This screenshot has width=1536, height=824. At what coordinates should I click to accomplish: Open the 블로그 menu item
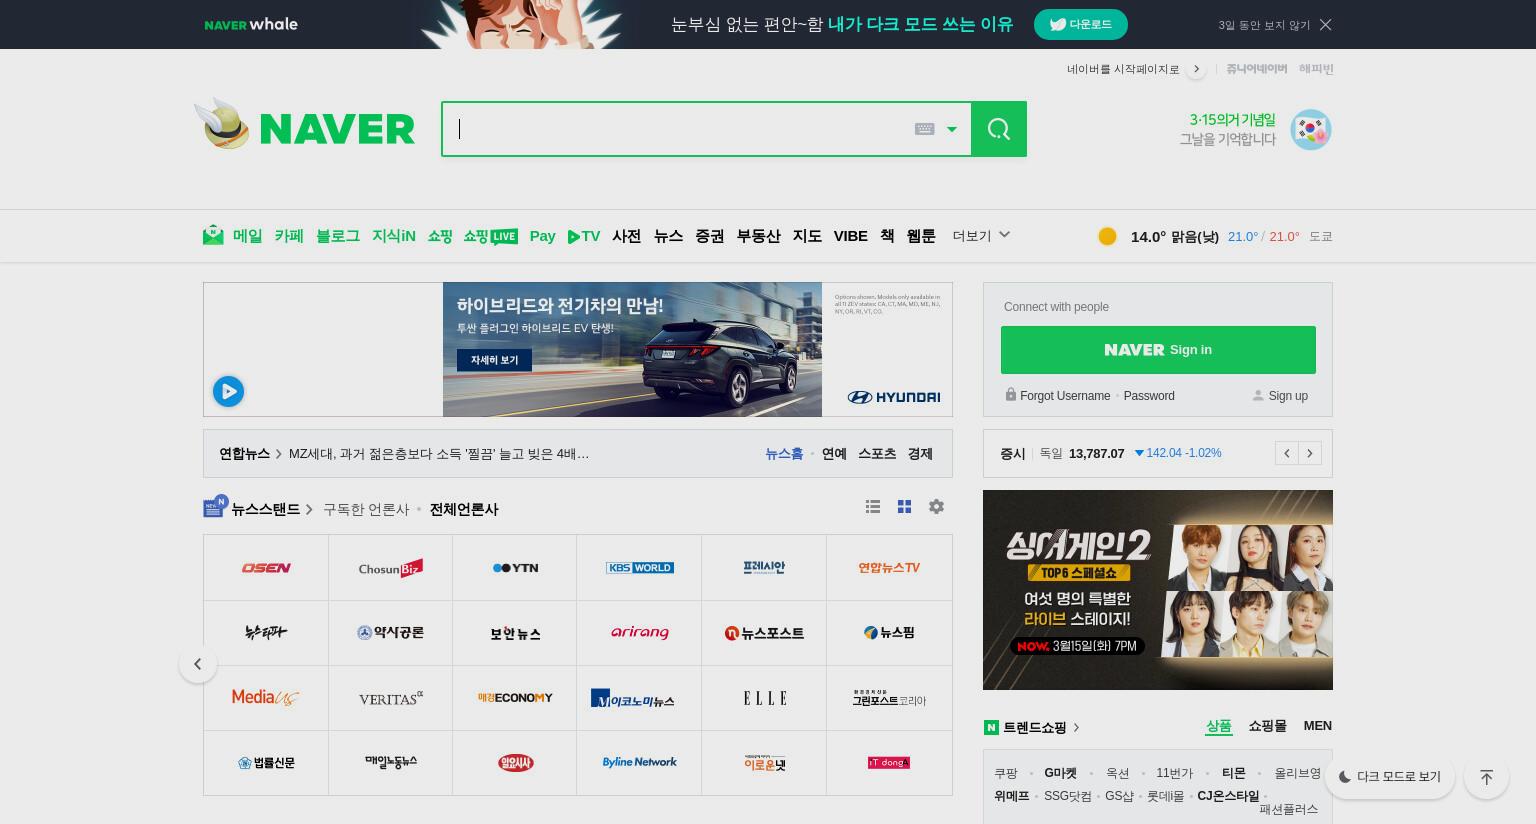tap(338, 236)
